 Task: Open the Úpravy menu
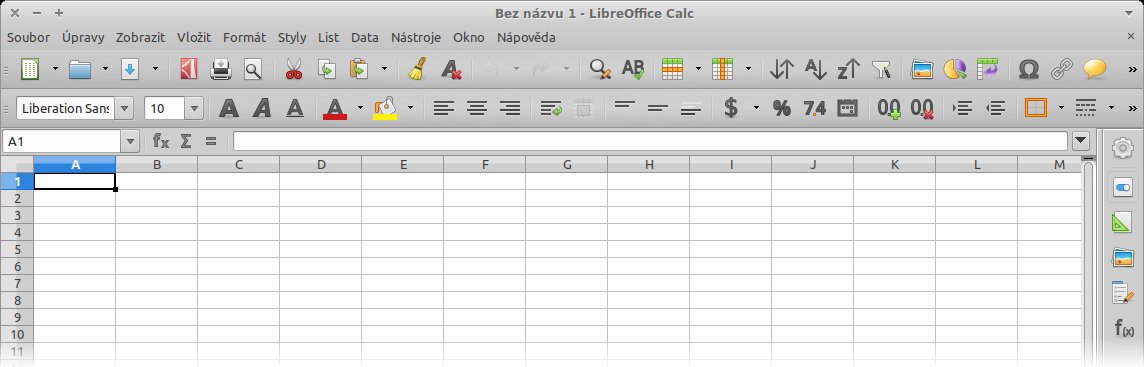(83, 37)
